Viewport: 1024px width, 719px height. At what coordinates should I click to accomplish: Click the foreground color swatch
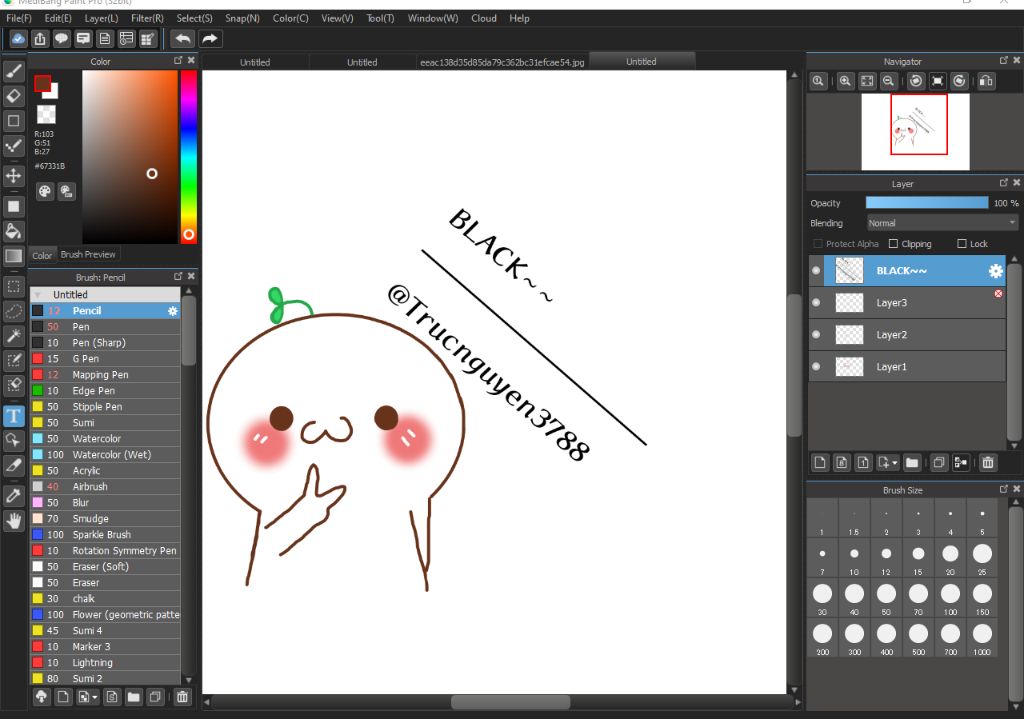(42, 84)
